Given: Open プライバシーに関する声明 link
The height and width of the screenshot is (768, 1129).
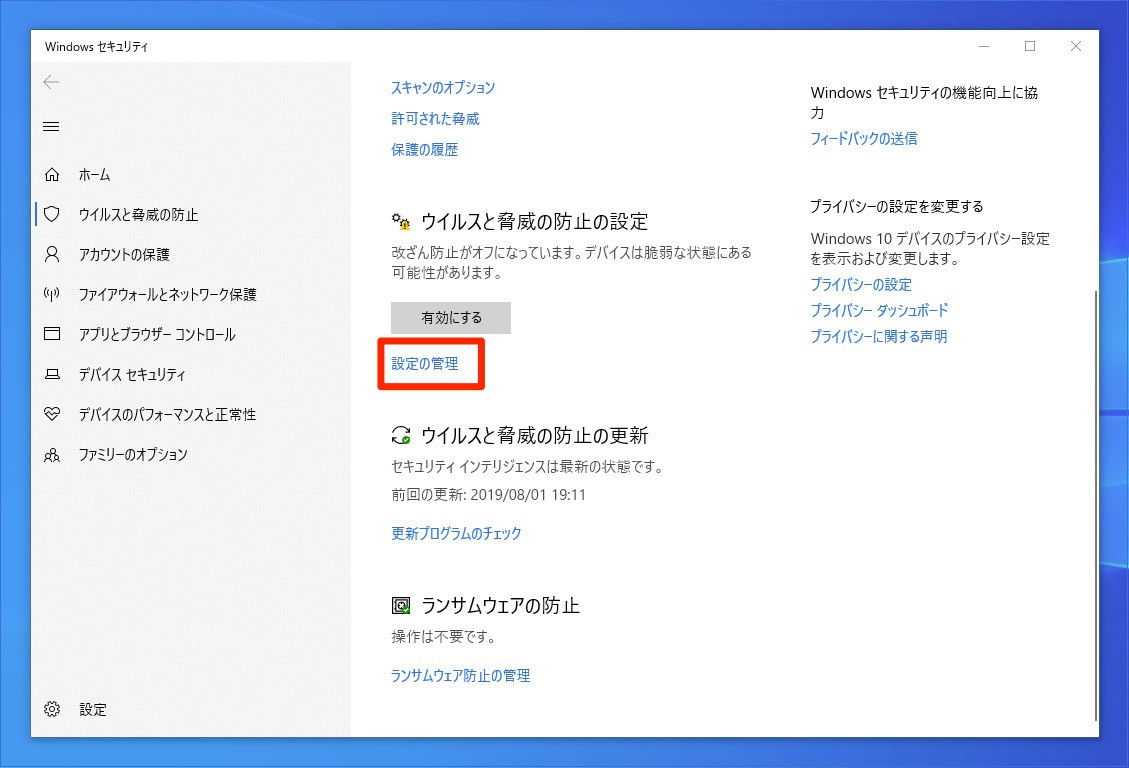Looking at the screenshot, I should pyautogui.click(x=879, y=337).
